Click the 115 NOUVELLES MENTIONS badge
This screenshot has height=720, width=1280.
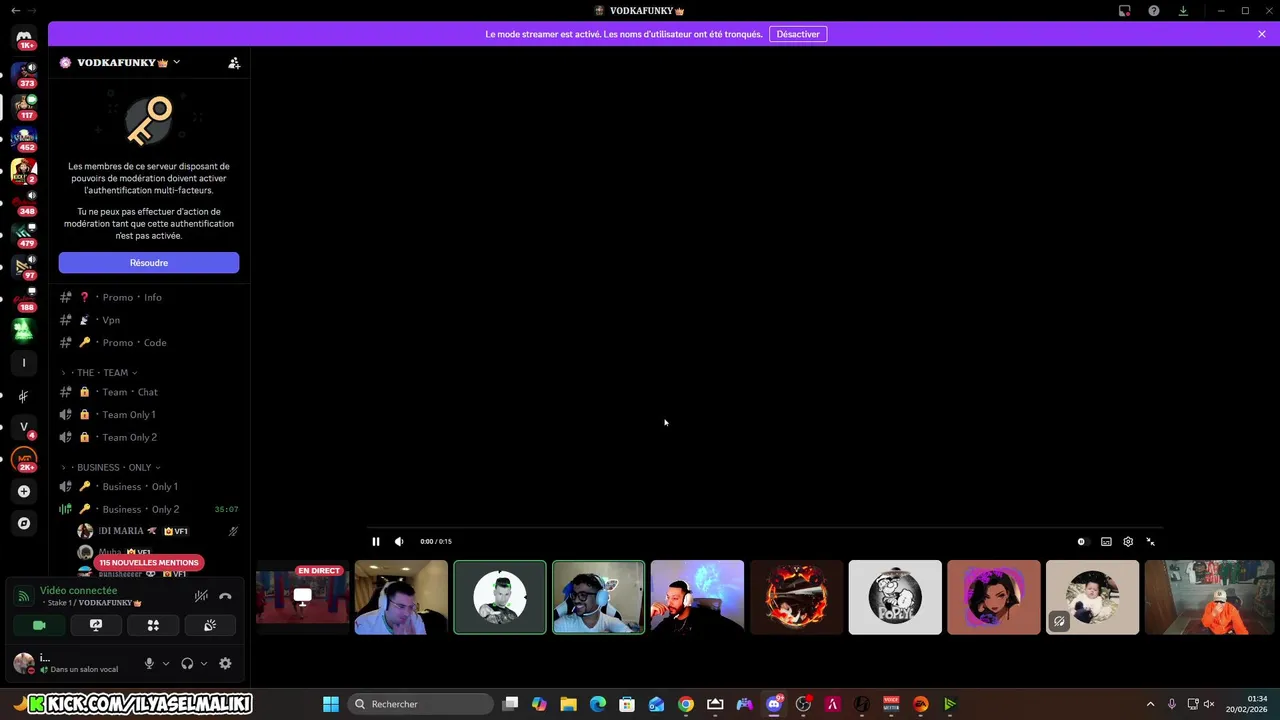pos(149,563)
